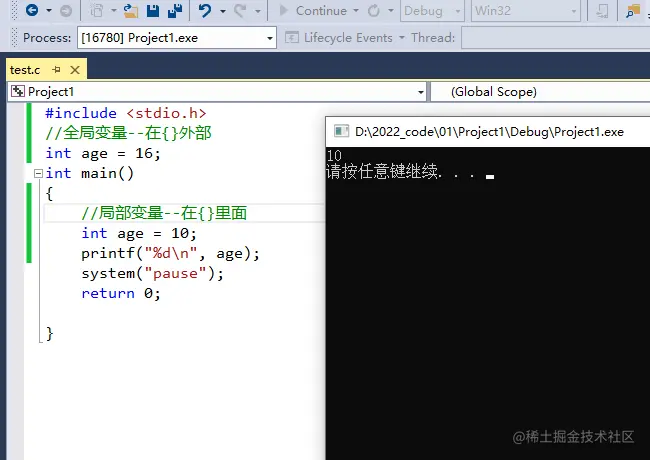The width and height of the screenshot is (650, 460).
Task: Click the '10' output in the console
Action: point(334,156)
